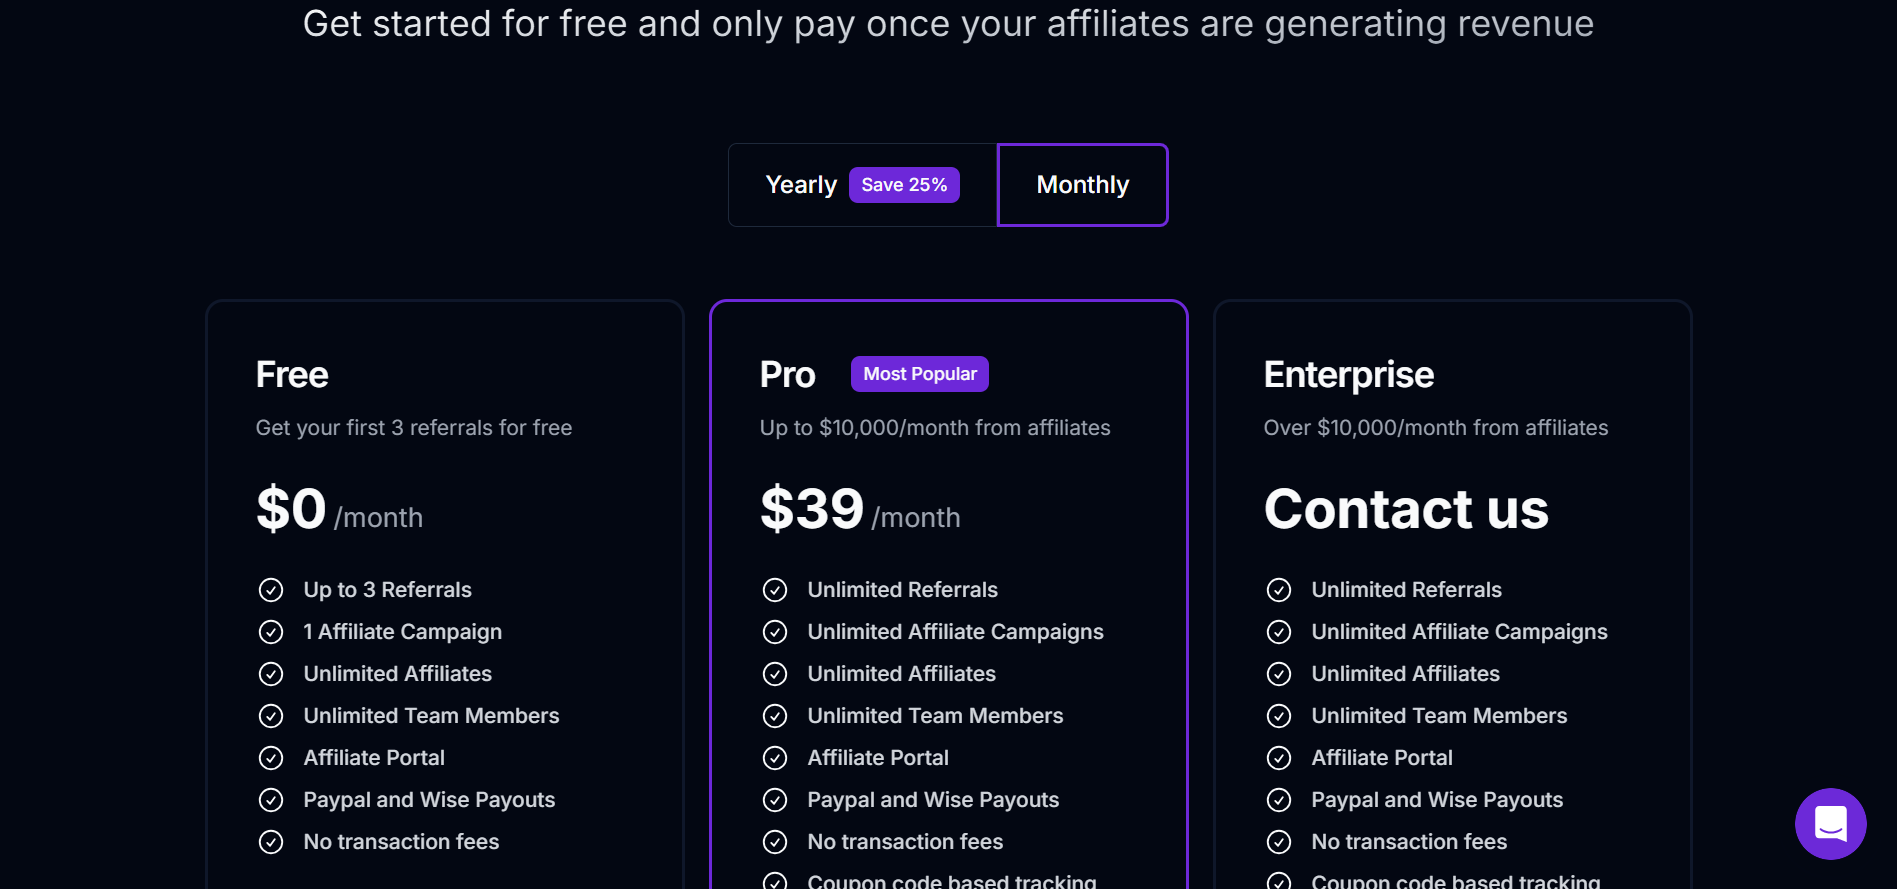Click the Most Popular badge
Viewport: 1897px width, 889px height.
(919, 374)
